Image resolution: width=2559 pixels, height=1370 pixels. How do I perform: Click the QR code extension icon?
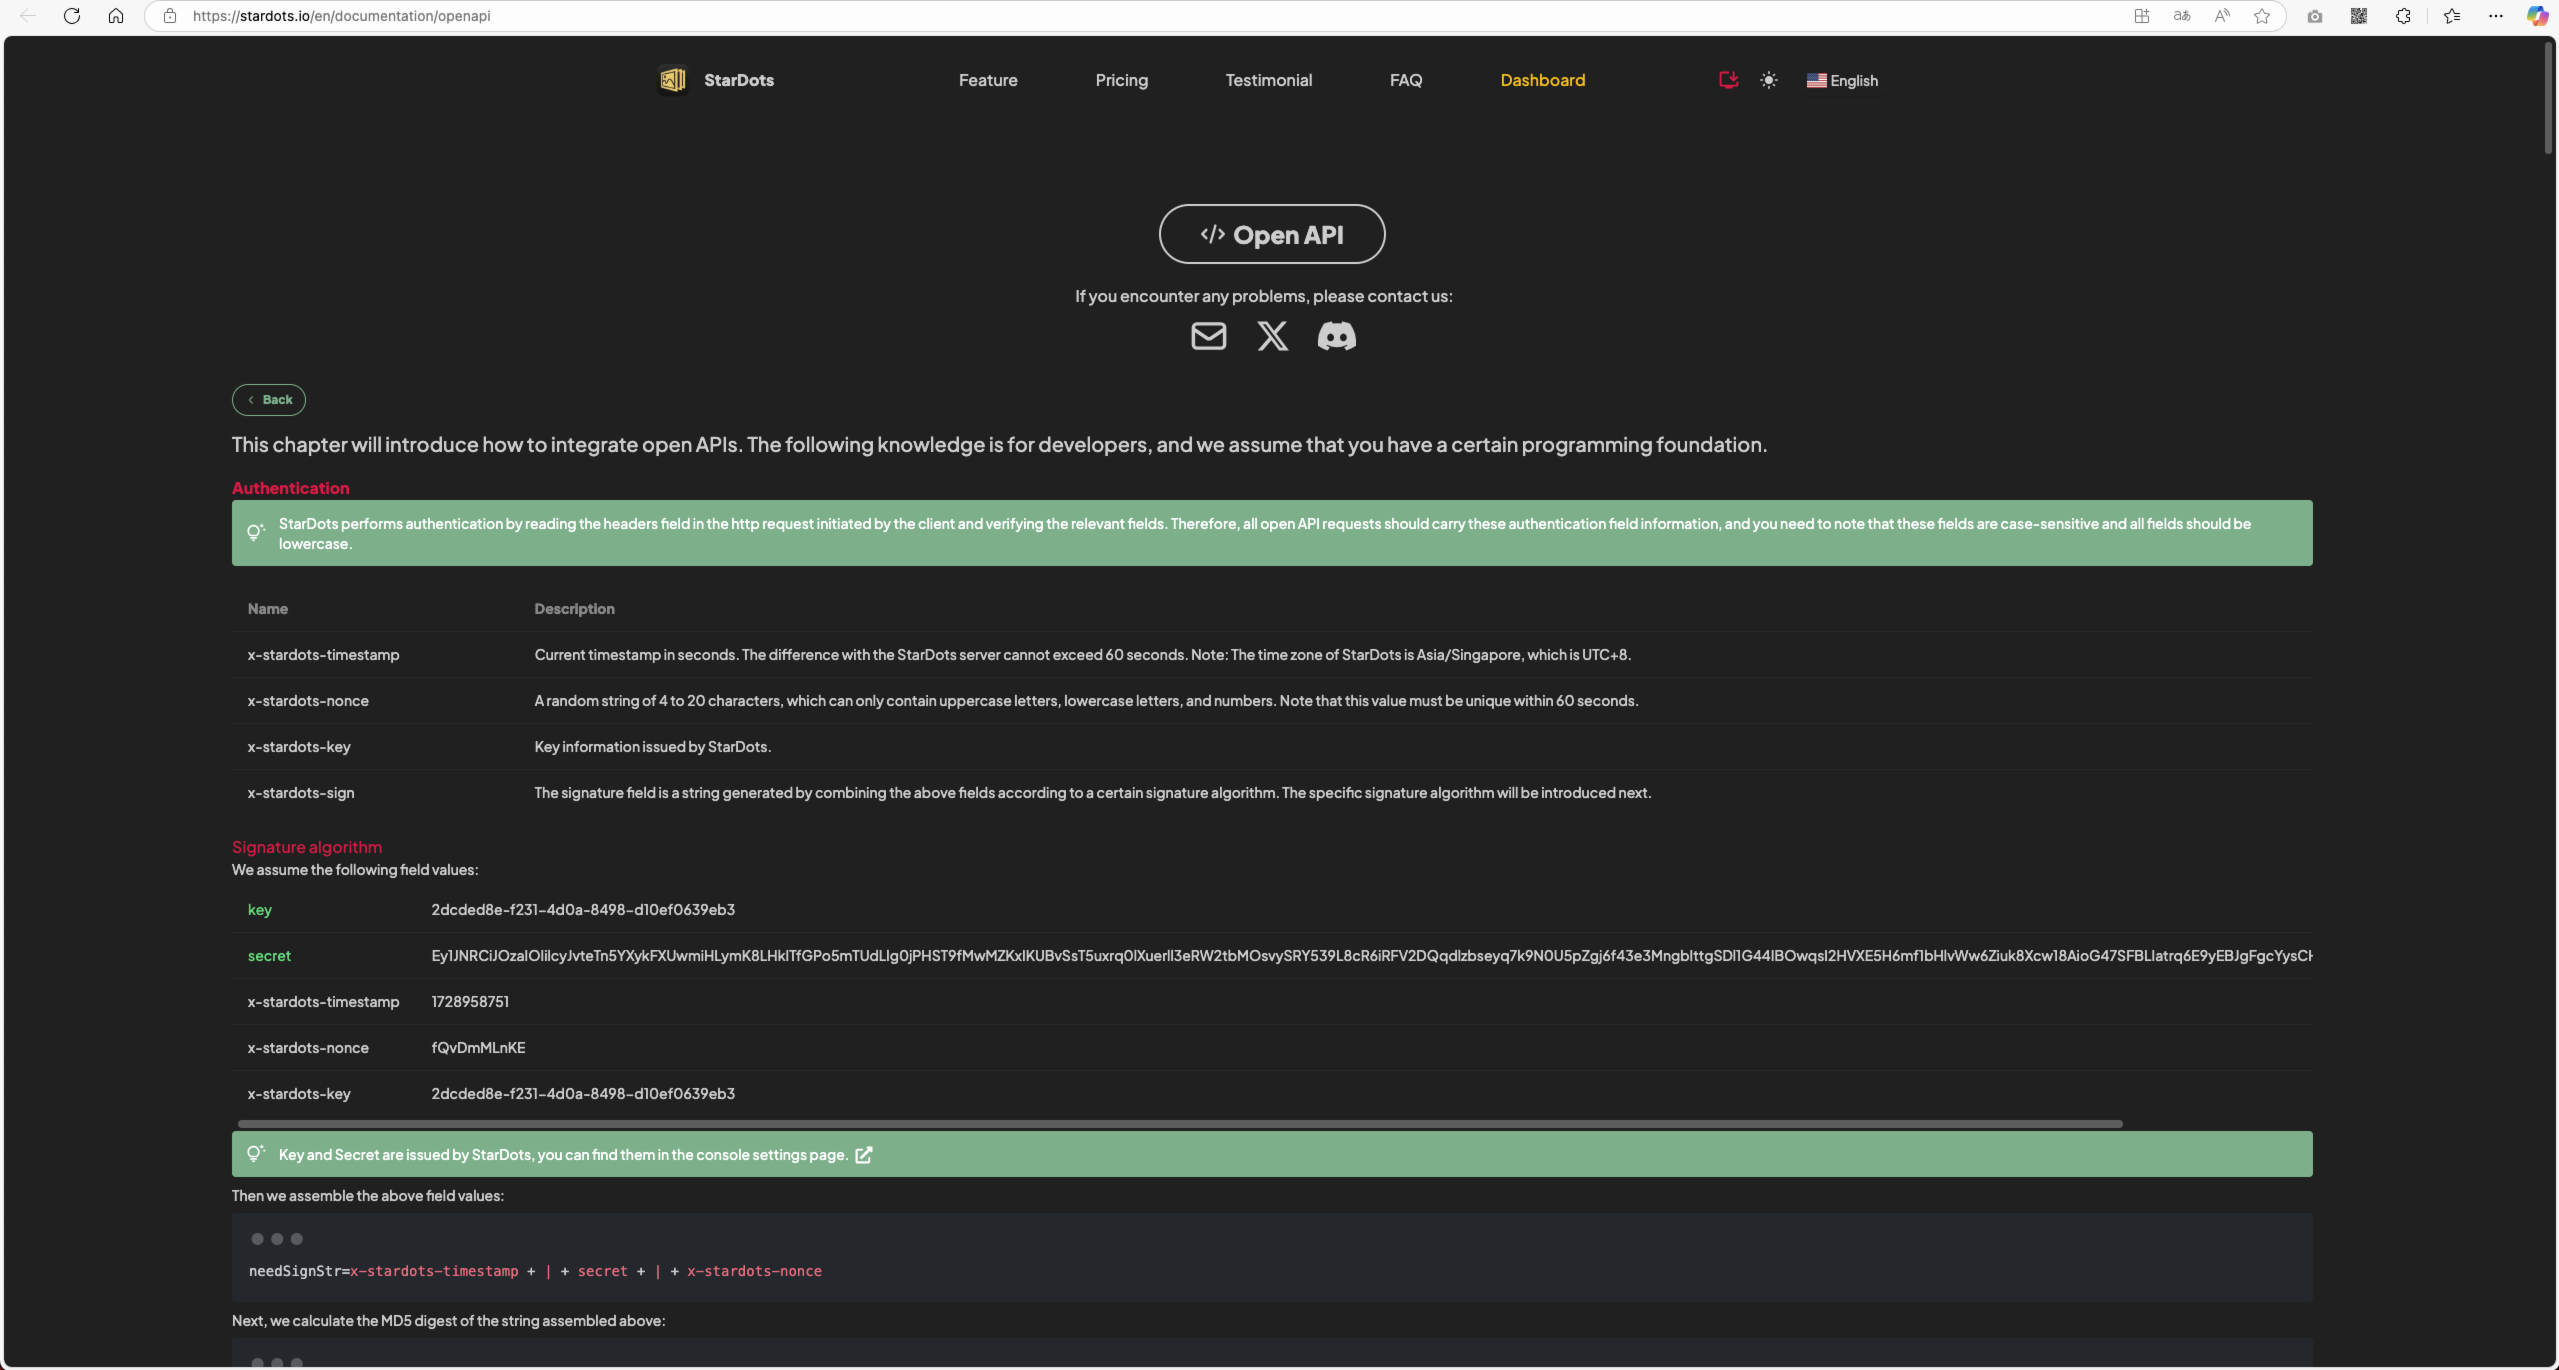[2359, 16]
